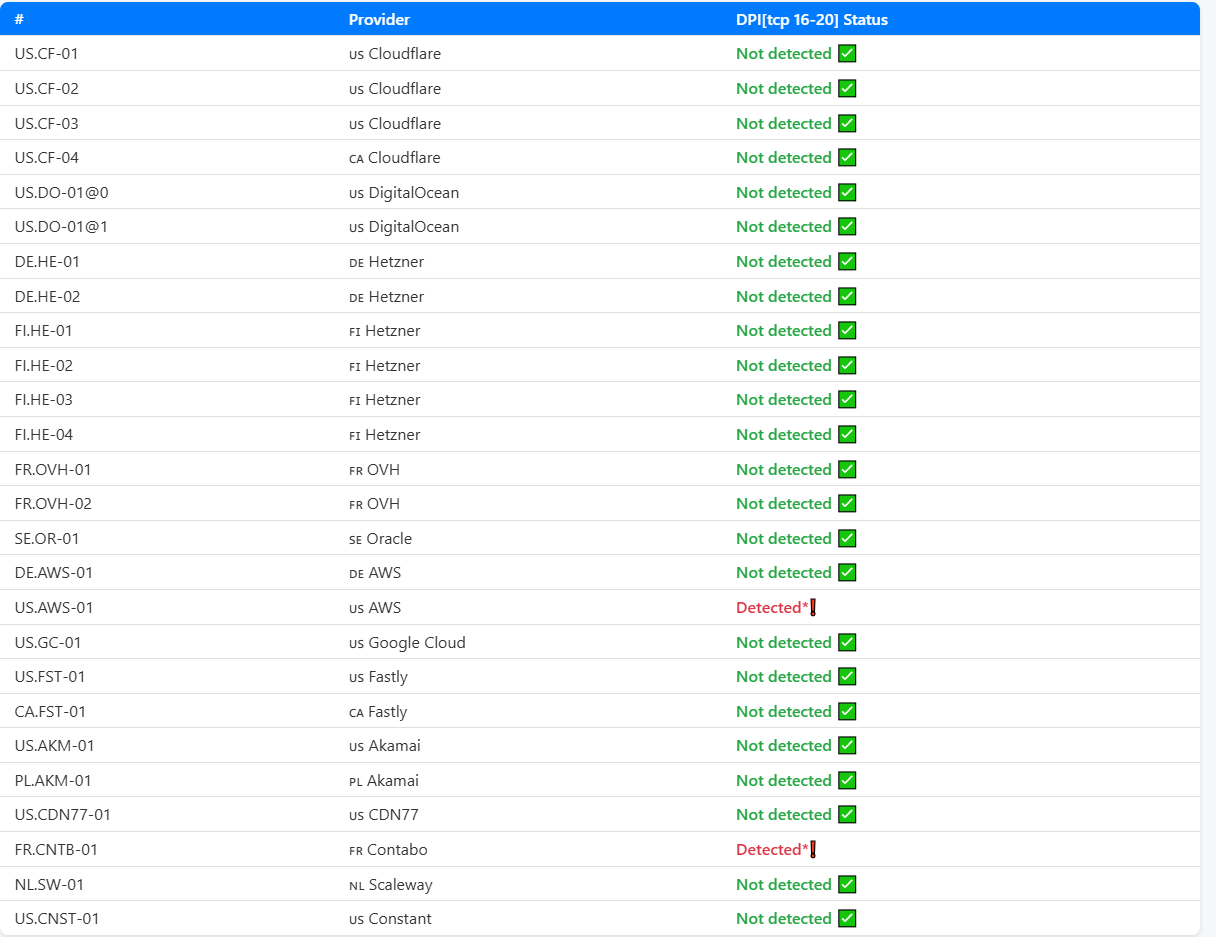Click 'Not detected' text in FI.HE-02 row

coord(784,365)
